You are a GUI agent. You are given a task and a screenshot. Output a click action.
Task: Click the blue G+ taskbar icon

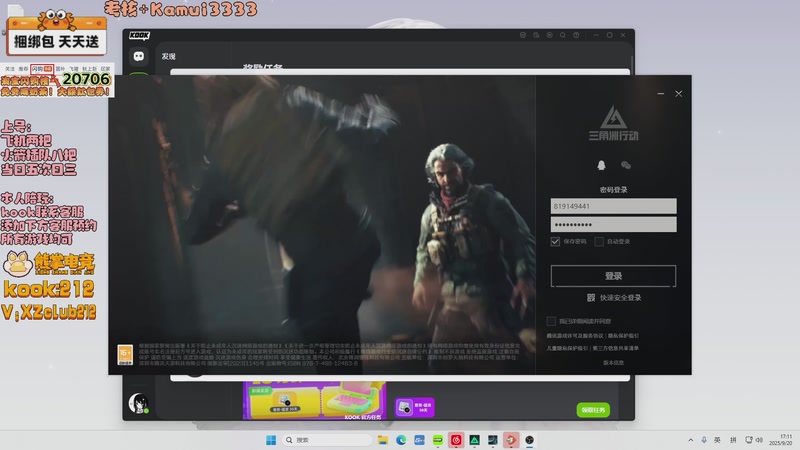(419, 440)
